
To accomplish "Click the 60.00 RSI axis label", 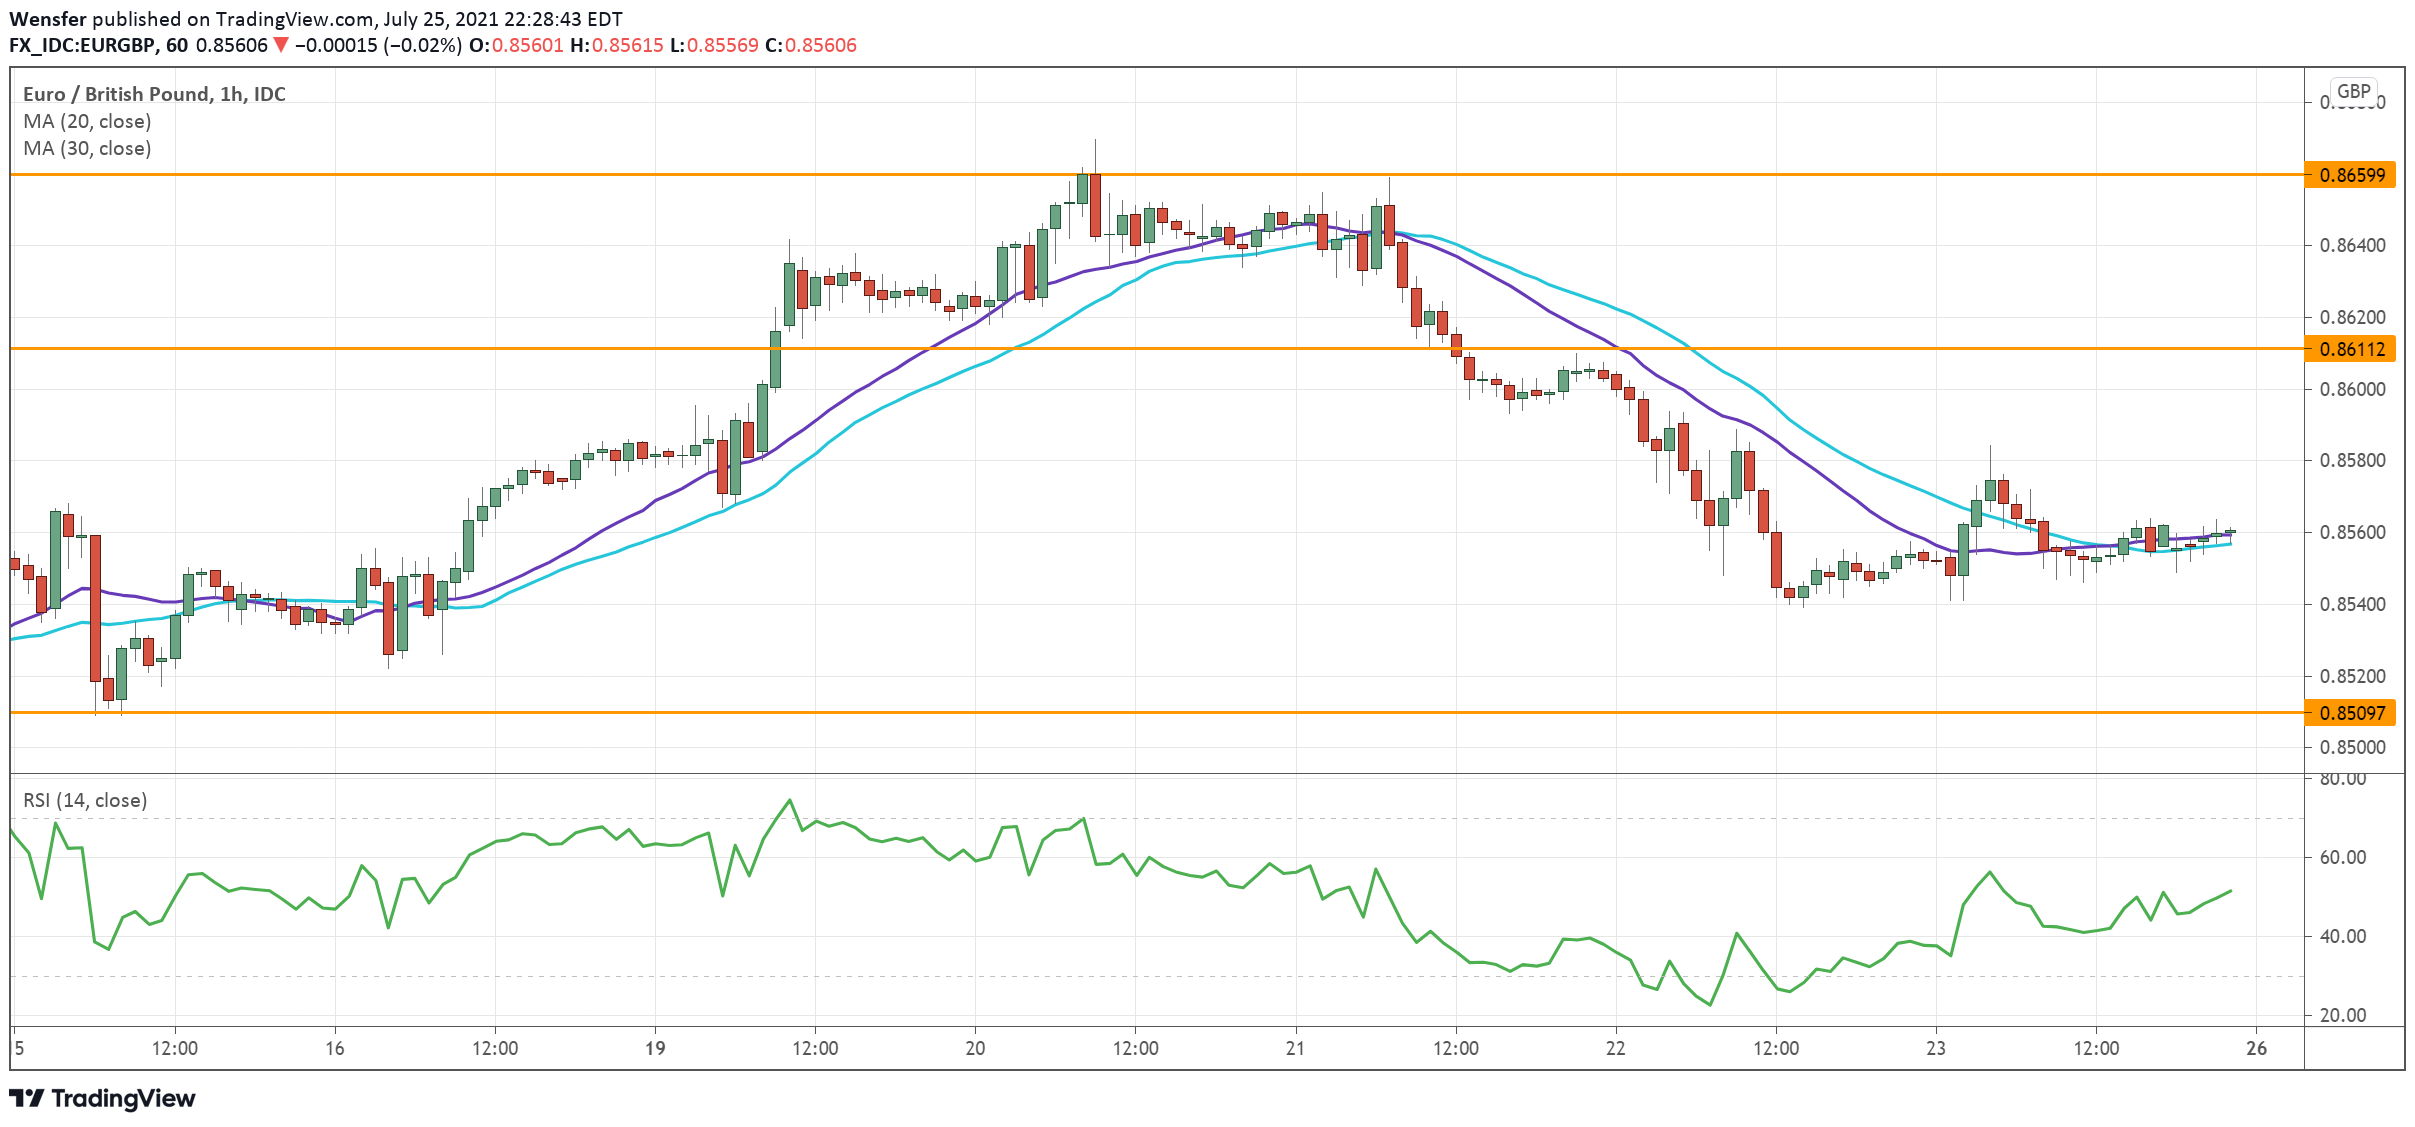I will 2342,857.
